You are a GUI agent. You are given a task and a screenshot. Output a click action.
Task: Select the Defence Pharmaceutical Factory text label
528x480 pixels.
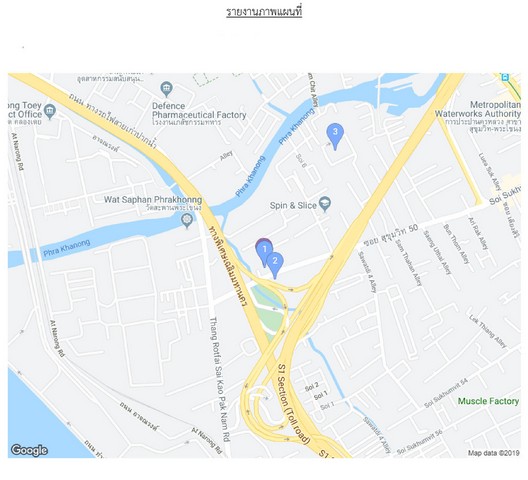click(x=199, y=110)
